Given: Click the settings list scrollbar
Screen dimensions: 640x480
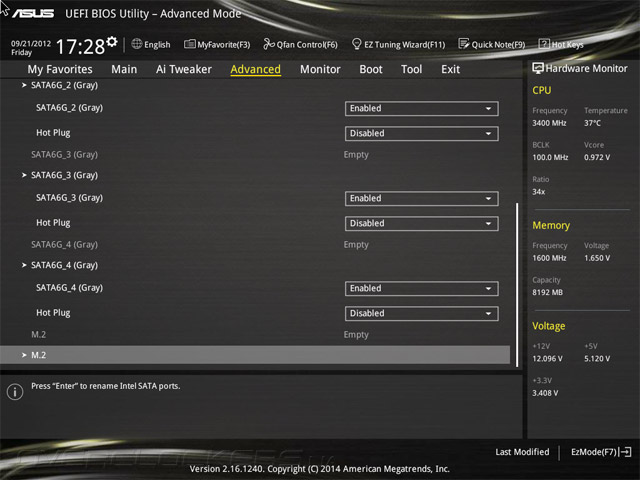Looking at the screenshot, I should coord(517,284).
